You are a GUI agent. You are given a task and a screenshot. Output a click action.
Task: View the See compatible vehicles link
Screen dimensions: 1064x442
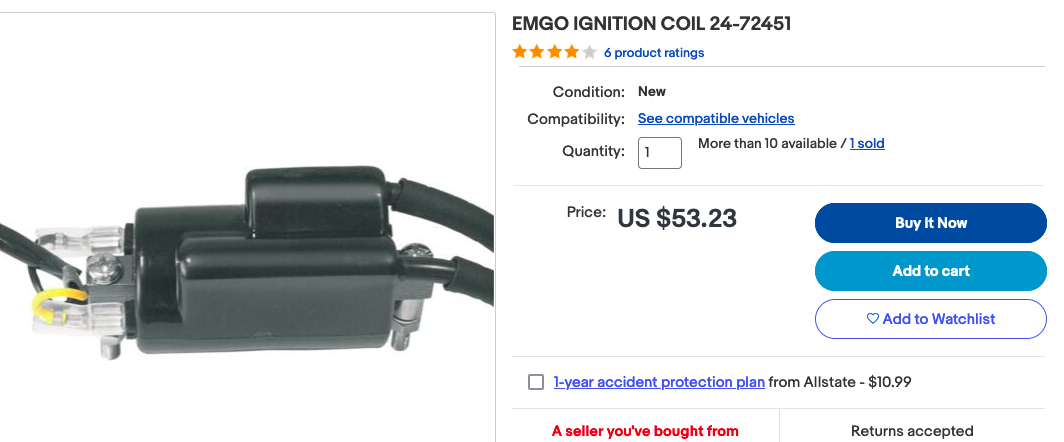[x=716, y=118]
